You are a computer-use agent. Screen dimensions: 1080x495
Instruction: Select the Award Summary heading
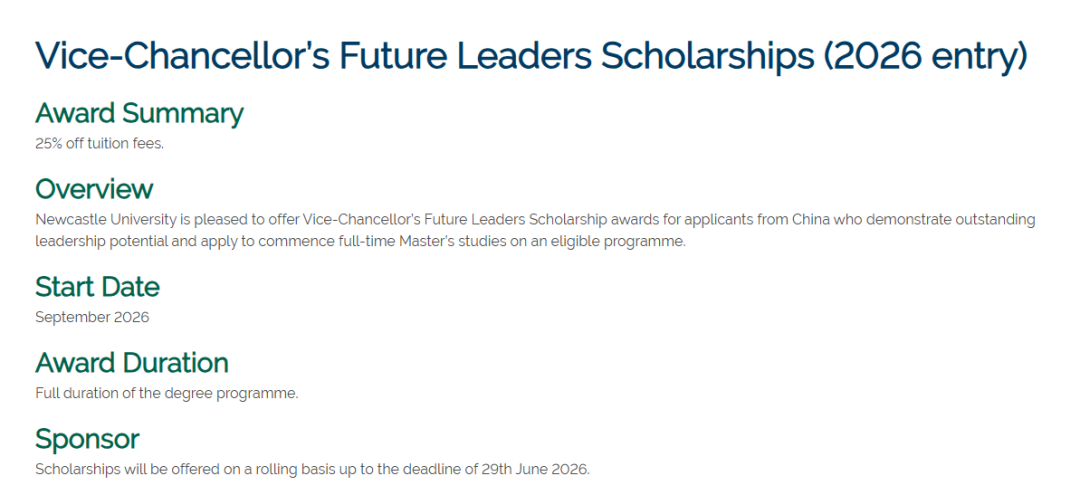[139, 113]
